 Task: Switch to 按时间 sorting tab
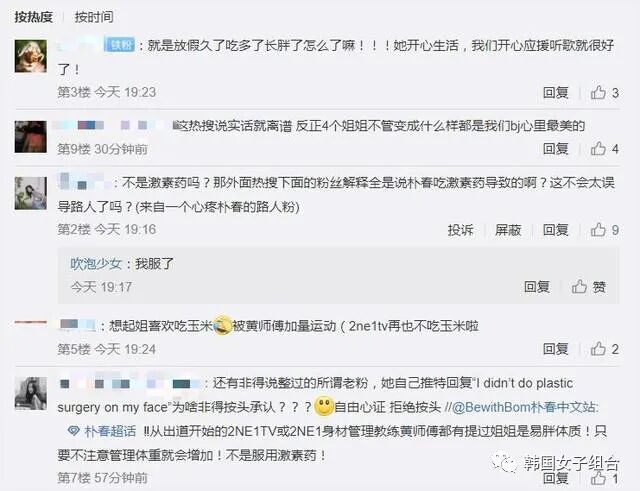tap(94, 17)
